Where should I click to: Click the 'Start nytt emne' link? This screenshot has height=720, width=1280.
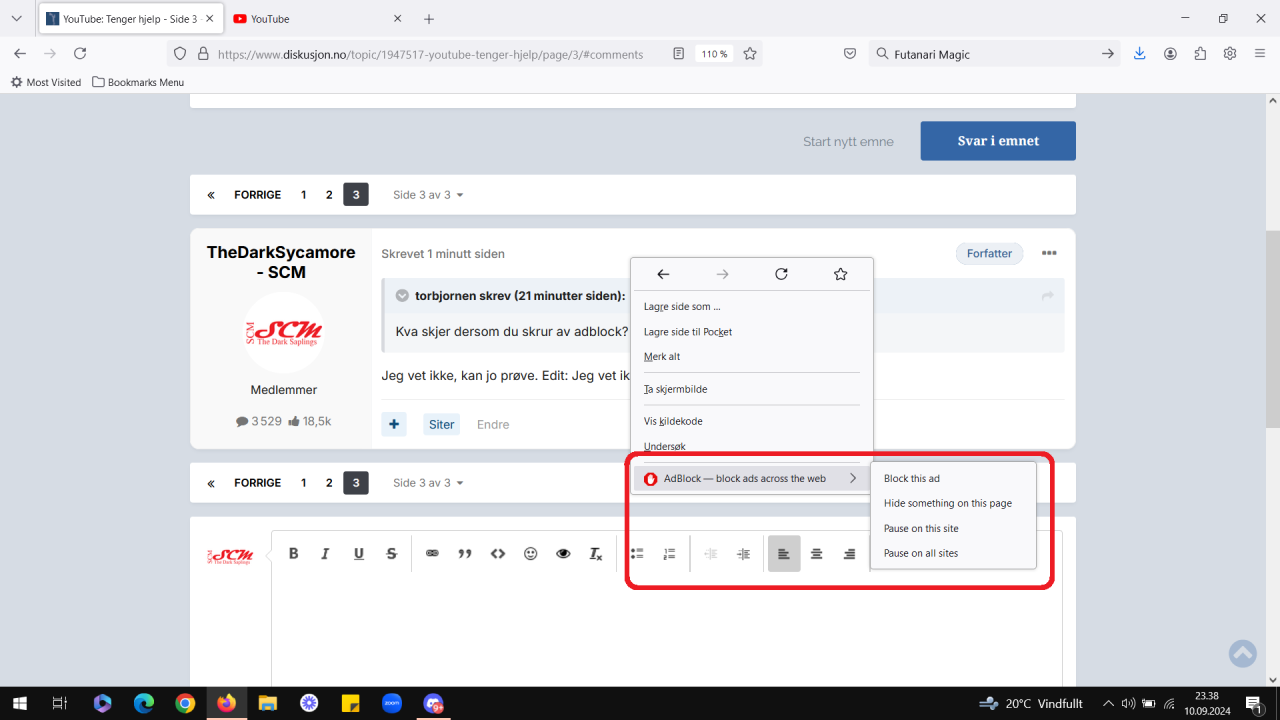(848, 141)
